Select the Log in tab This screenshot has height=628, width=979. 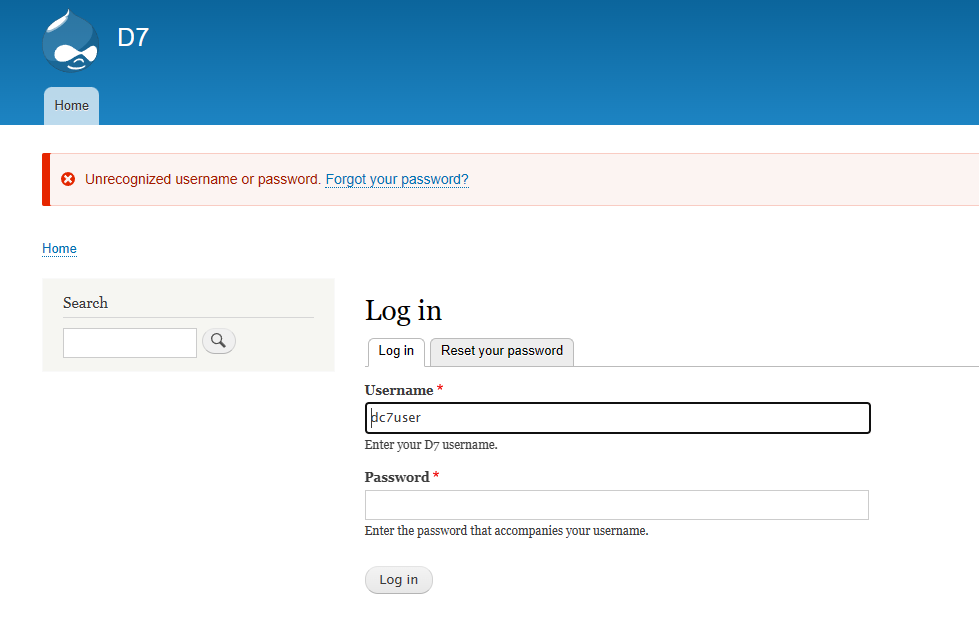click(x=396, y=351)
